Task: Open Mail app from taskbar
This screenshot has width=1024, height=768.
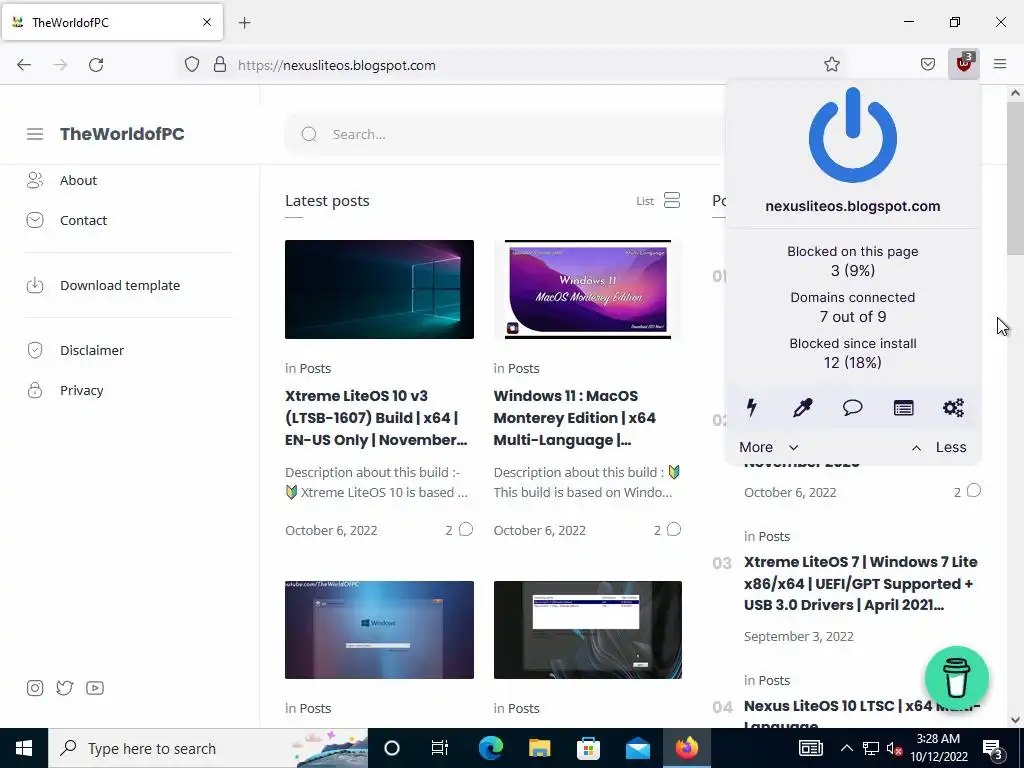Action: point(638,748)
